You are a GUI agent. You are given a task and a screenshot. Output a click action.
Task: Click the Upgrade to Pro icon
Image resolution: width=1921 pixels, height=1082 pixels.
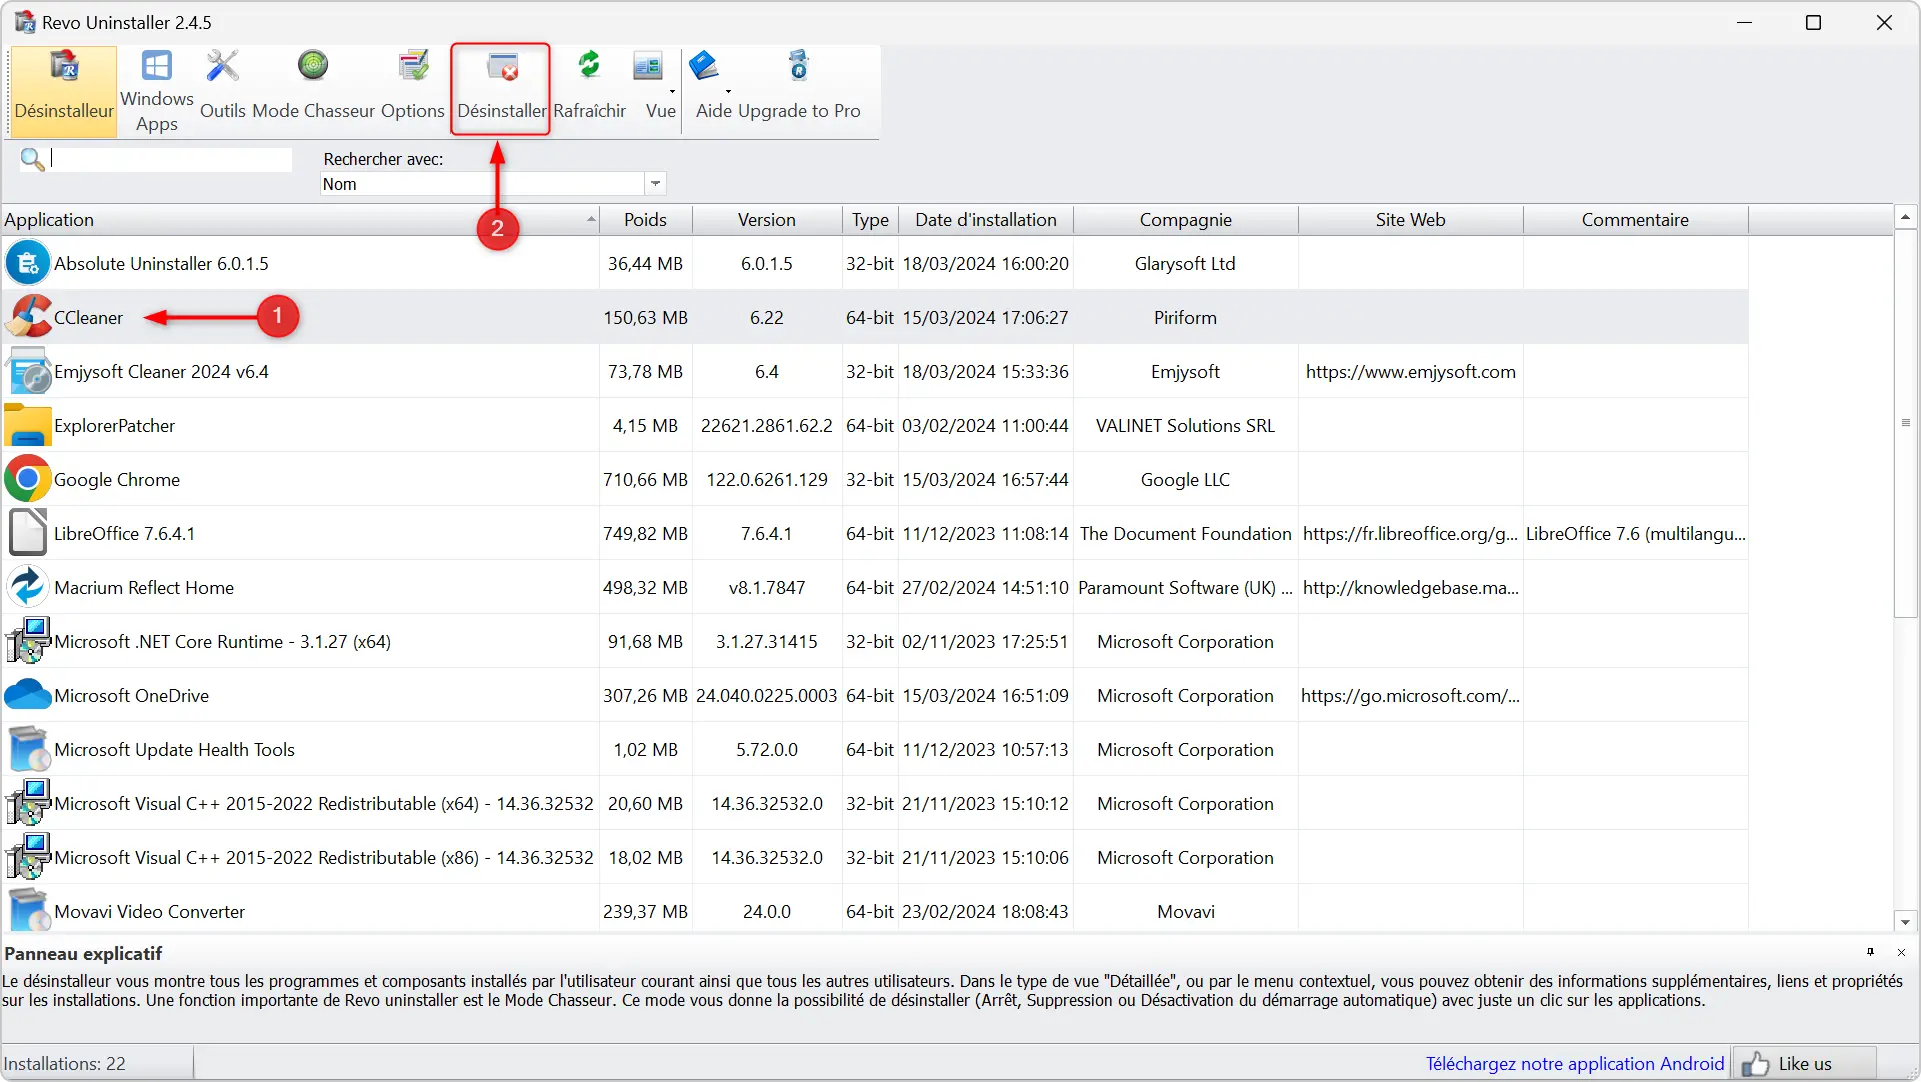point(798,66)
